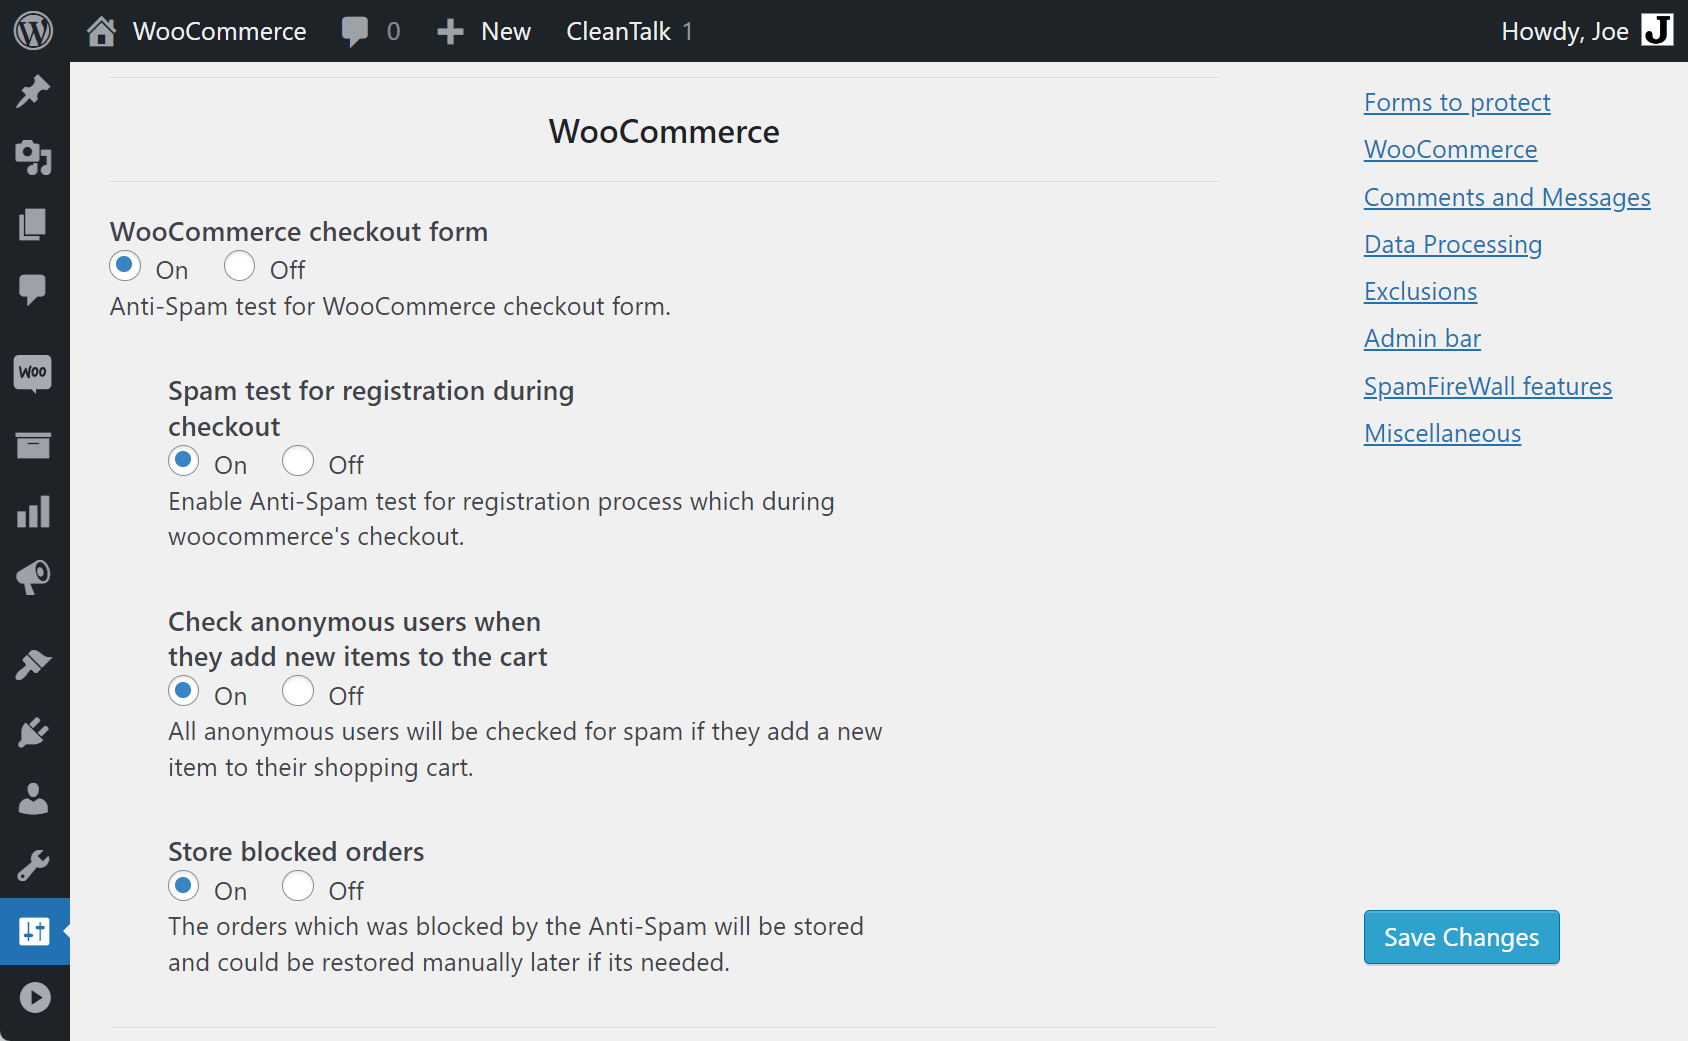Open CleanTalk admin bar menu
The height and width of the screenshot is (1041, 1688).
click(629, 31)
